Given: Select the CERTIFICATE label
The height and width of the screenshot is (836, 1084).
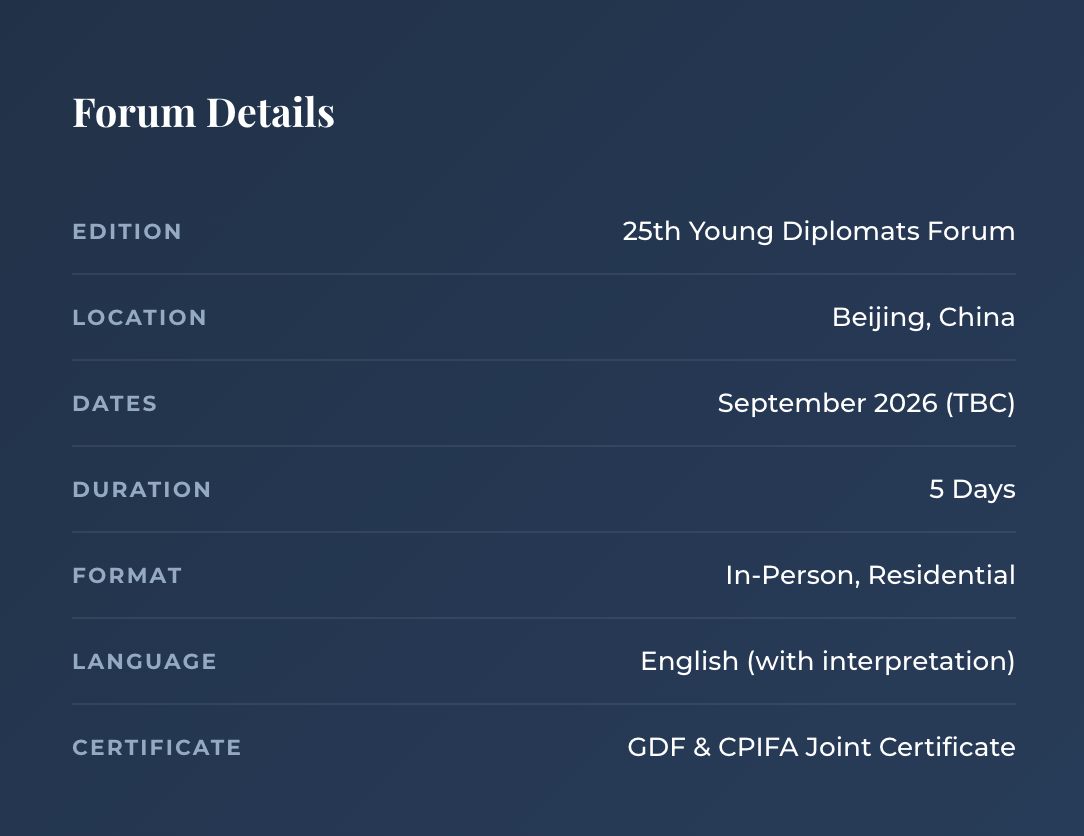Looking at the screenshot, I should [x=157, y=747].
